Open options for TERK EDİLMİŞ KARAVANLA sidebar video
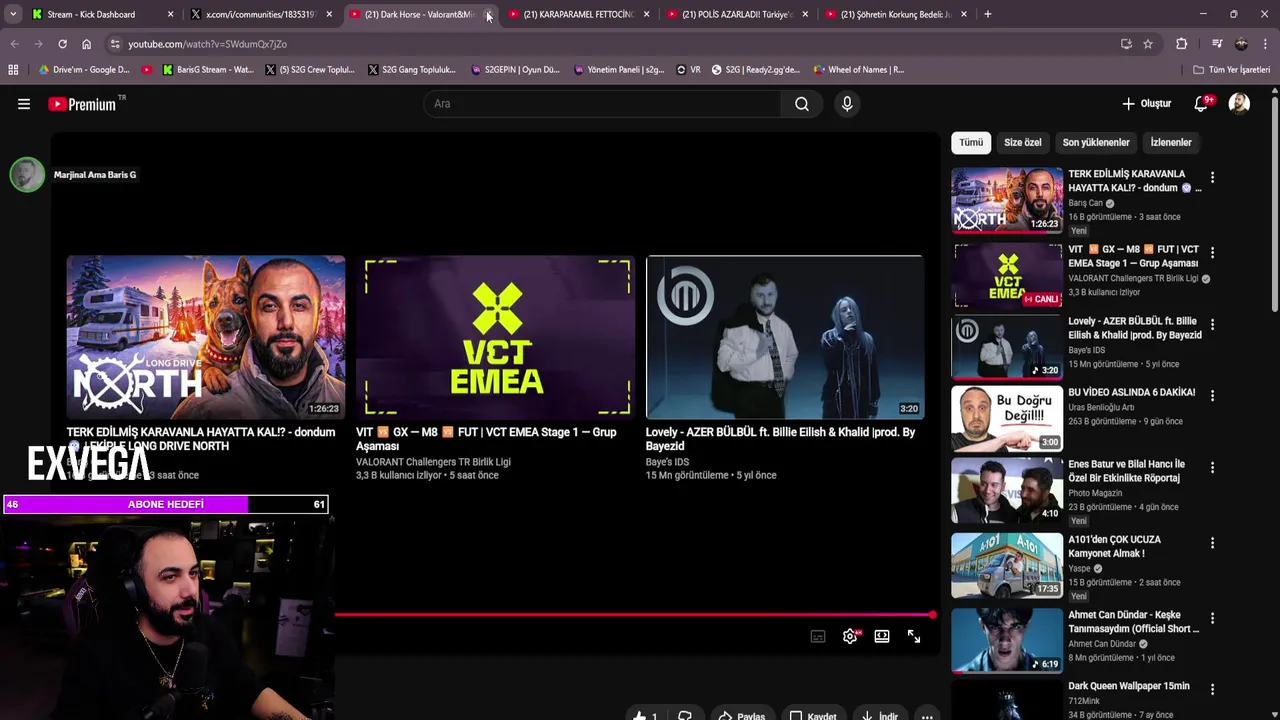 [1212, 177]
